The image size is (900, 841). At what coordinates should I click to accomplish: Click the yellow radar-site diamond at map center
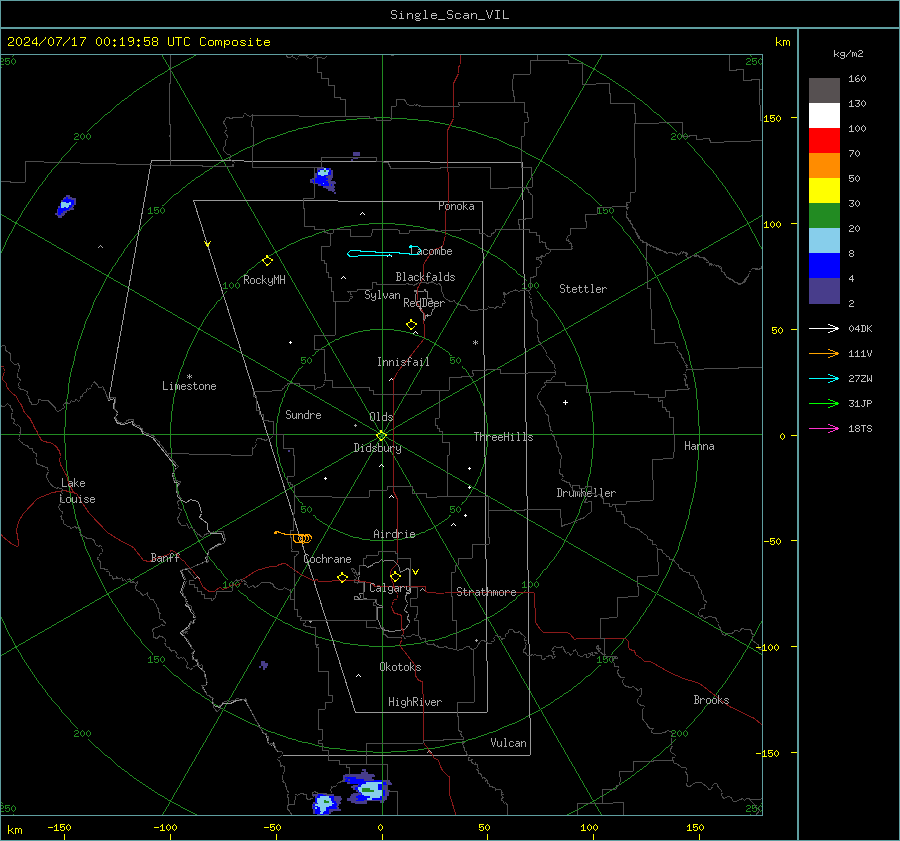(381, 436)
